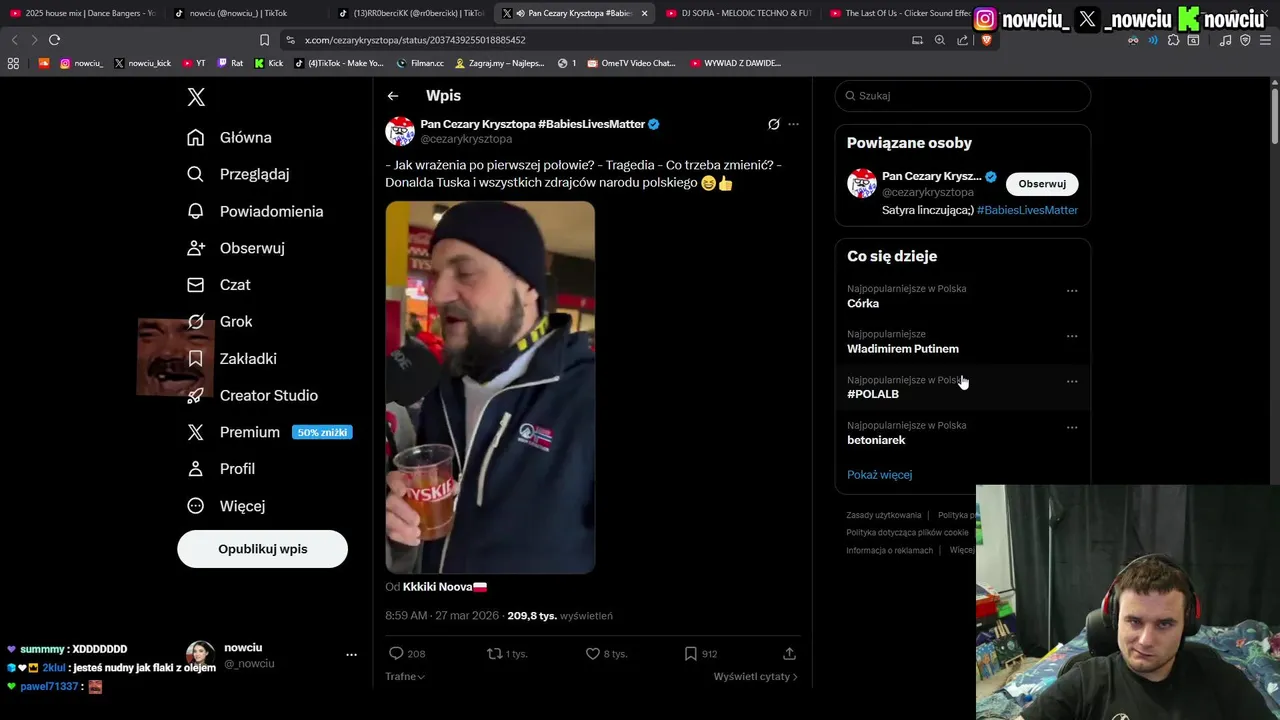Click the browser bookmark icon by the address bar
This screenshot has height=720, width=1280.
point(264,40)
